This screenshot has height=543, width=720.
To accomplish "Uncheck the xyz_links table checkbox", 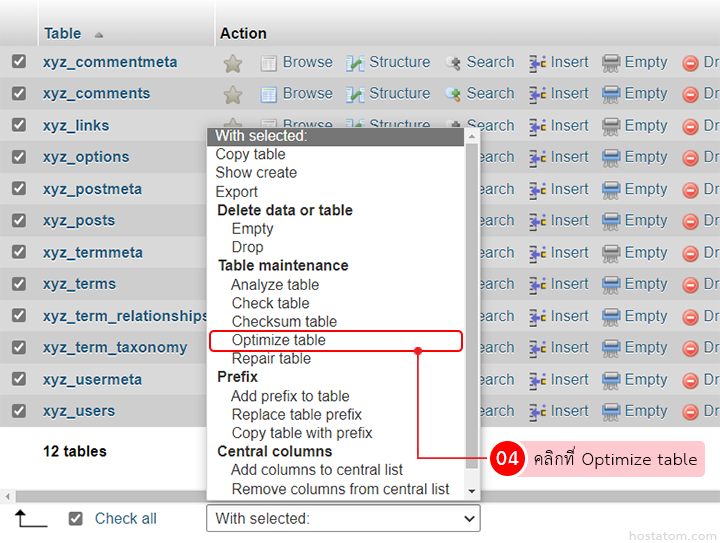I will coord(19,126).
